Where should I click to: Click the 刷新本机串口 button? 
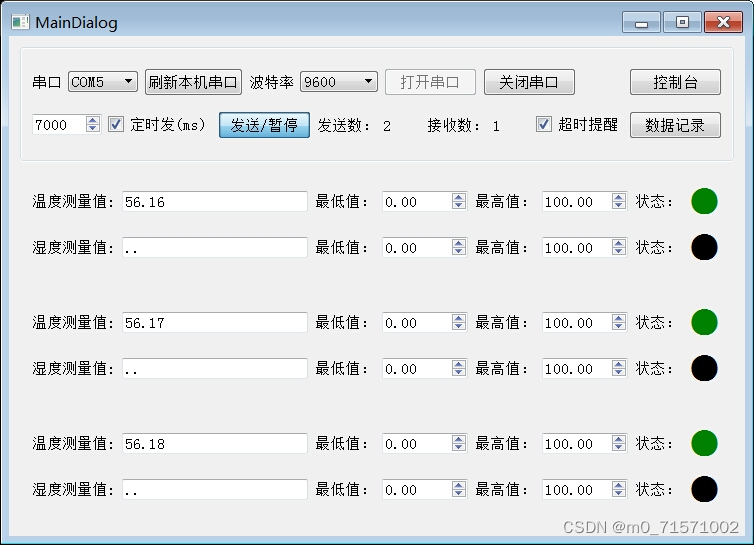pos(193,82)
